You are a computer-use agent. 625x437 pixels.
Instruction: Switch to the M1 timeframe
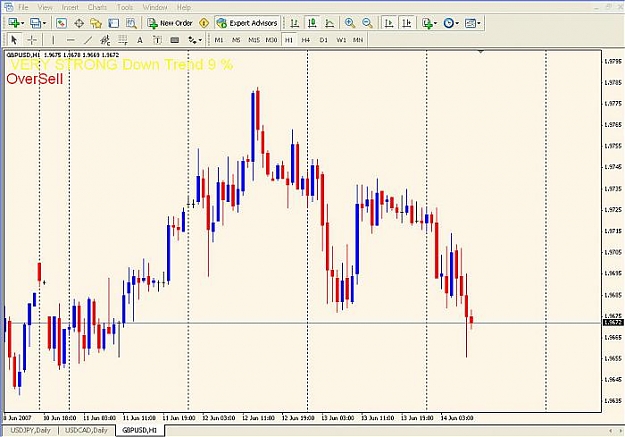219,40
